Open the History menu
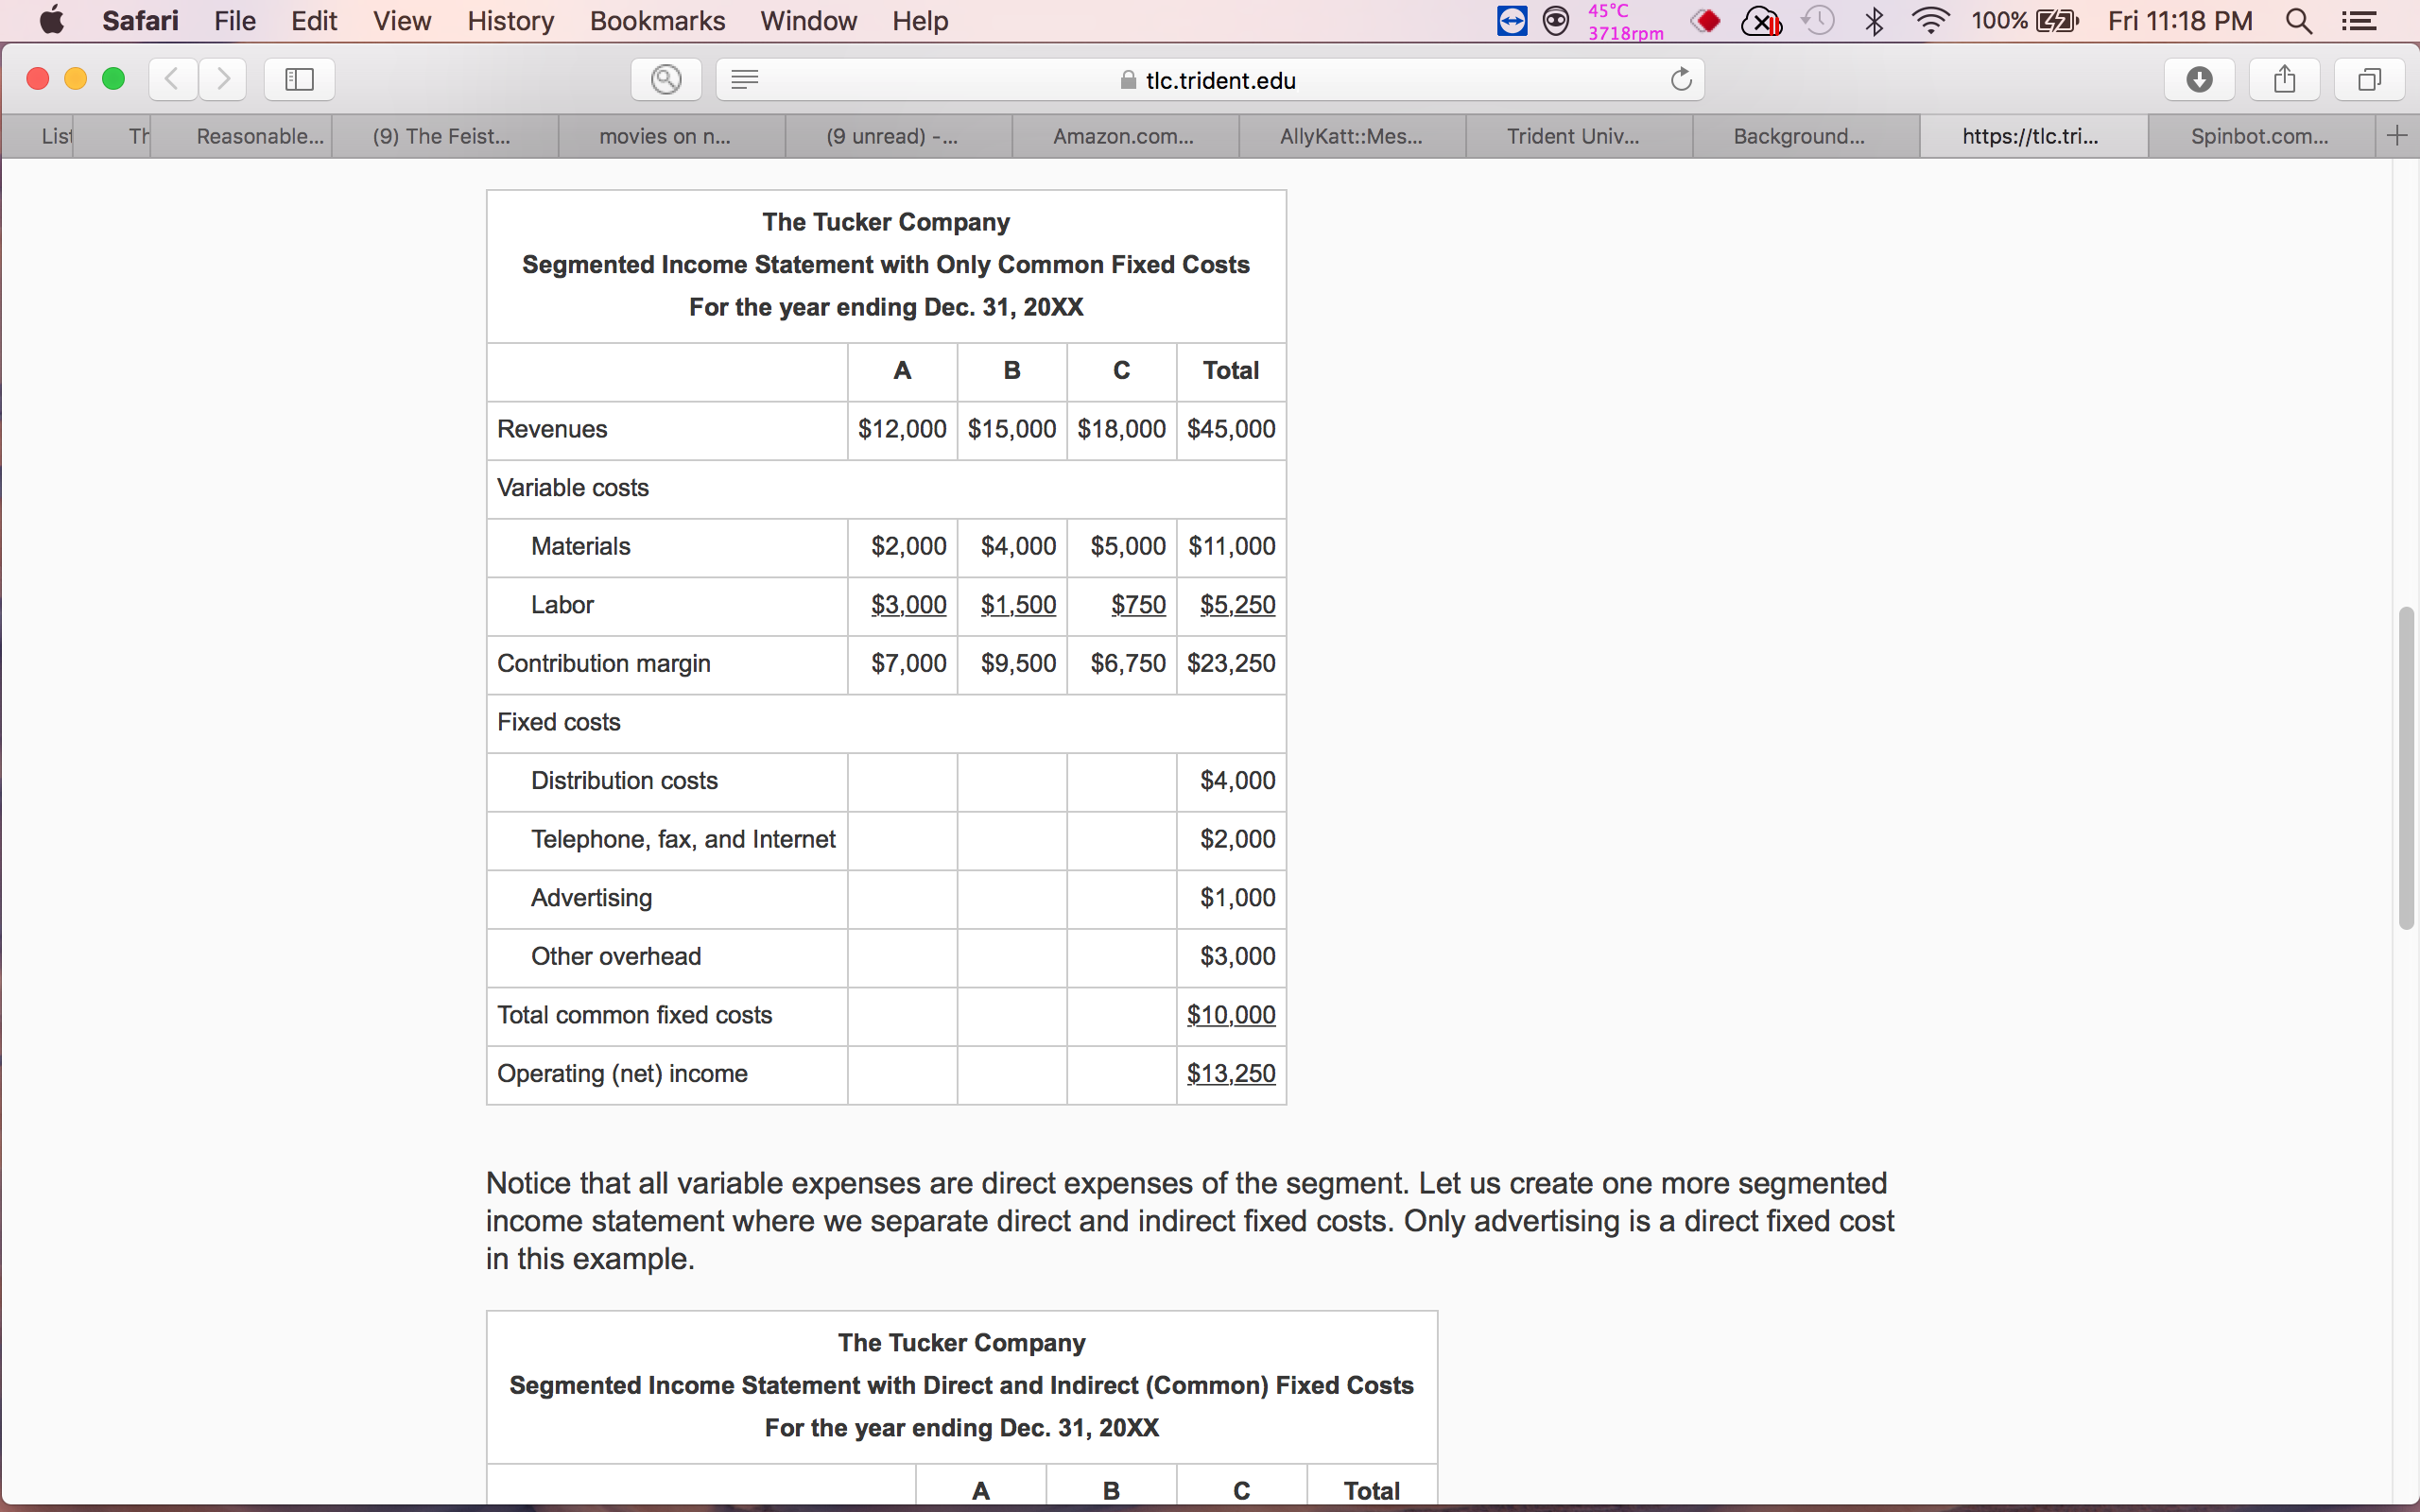Viewport: 2420px width, 1512px height. (x=510, y=21)
